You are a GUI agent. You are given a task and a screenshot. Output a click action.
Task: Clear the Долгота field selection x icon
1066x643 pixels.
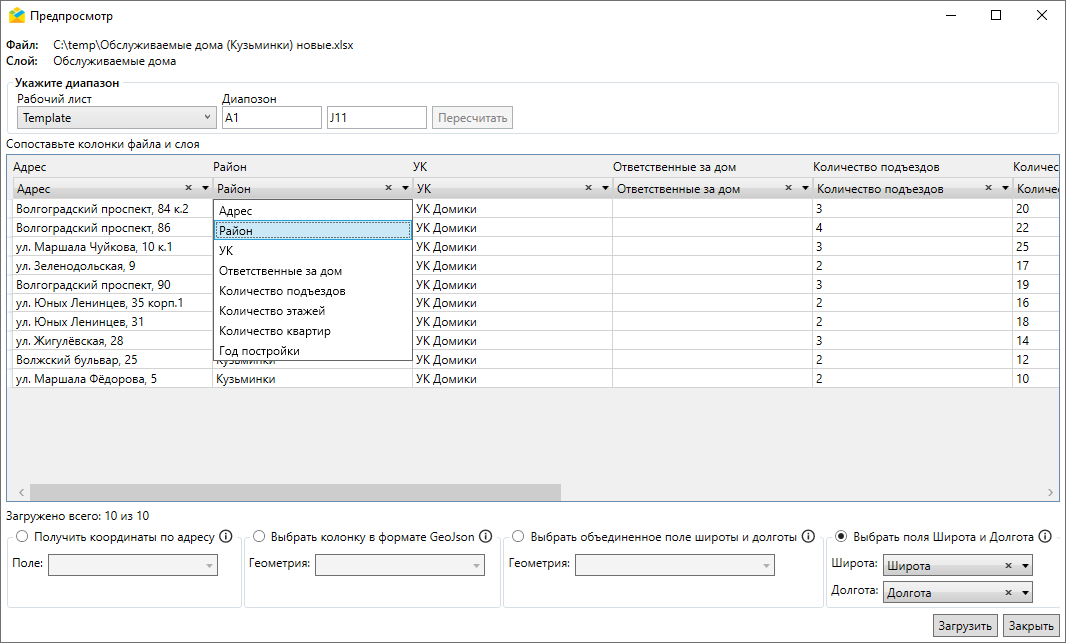pyautogui.click(x=1009, y=593)
